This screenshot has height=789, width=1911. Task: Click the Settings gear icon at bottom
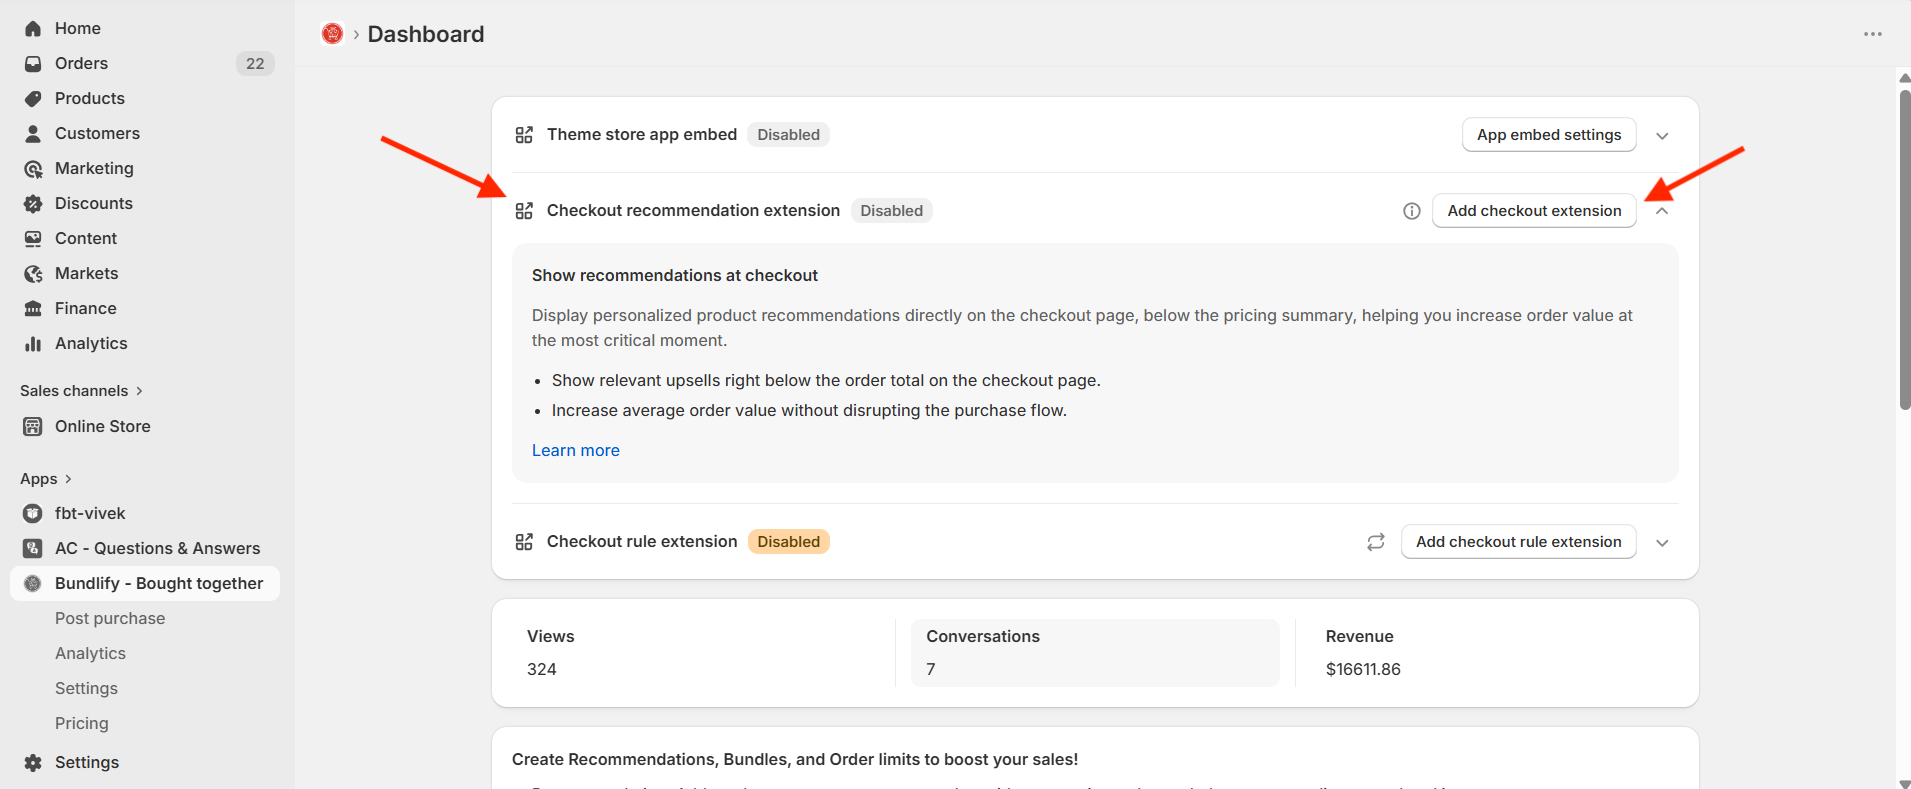click(x=33, y=763)
